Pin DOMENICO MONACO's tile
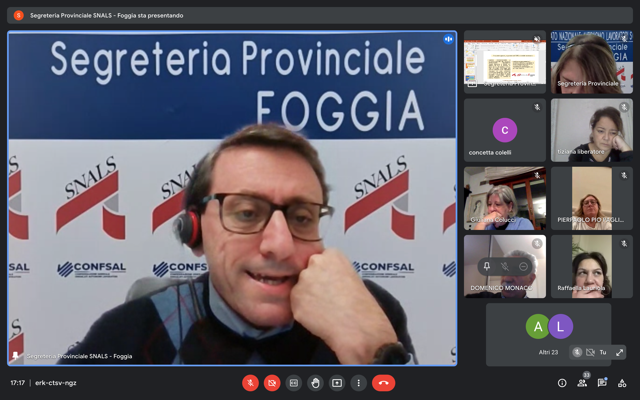This screenshot has width=640, height=400. [487, 267]
